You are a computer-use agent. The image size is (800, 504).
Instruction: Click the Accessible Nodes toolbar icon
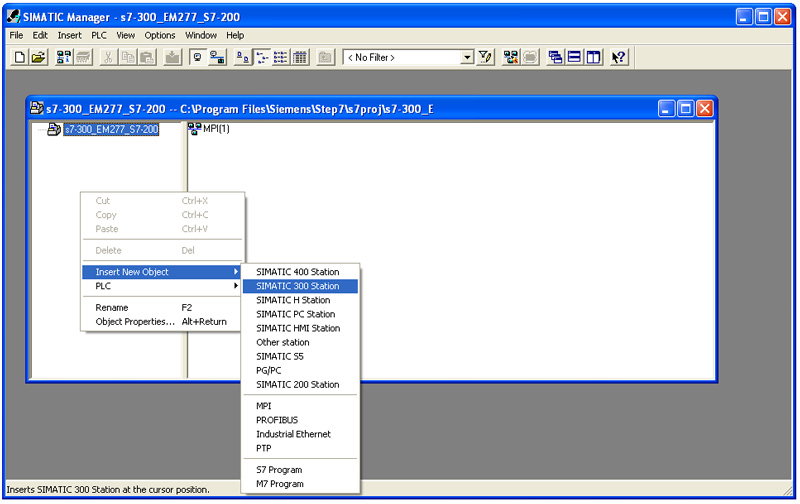64,57
